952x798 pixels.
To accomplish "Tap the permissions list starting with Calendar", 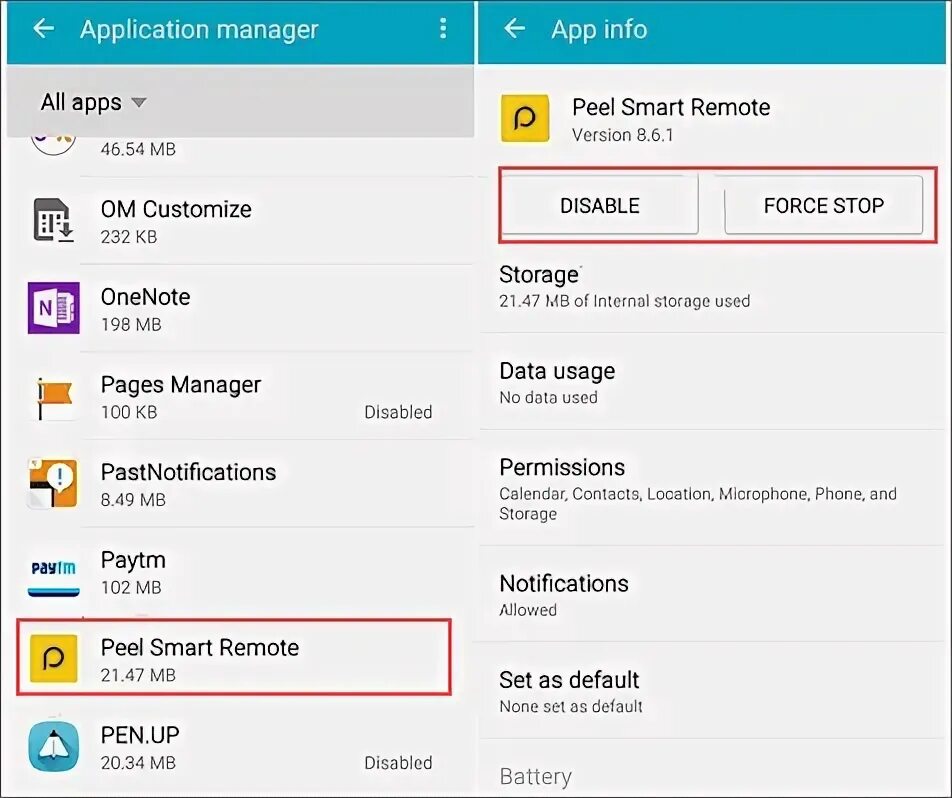I will (698, 503).
